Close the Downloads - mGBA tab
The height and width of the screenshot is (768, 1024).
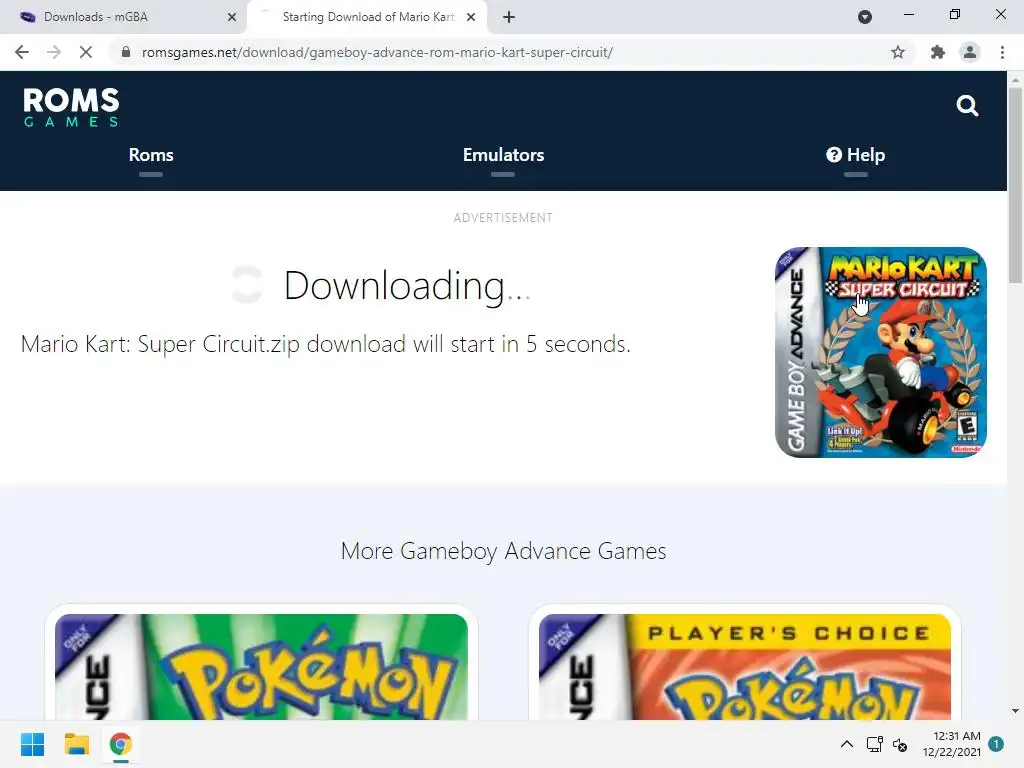232,17
